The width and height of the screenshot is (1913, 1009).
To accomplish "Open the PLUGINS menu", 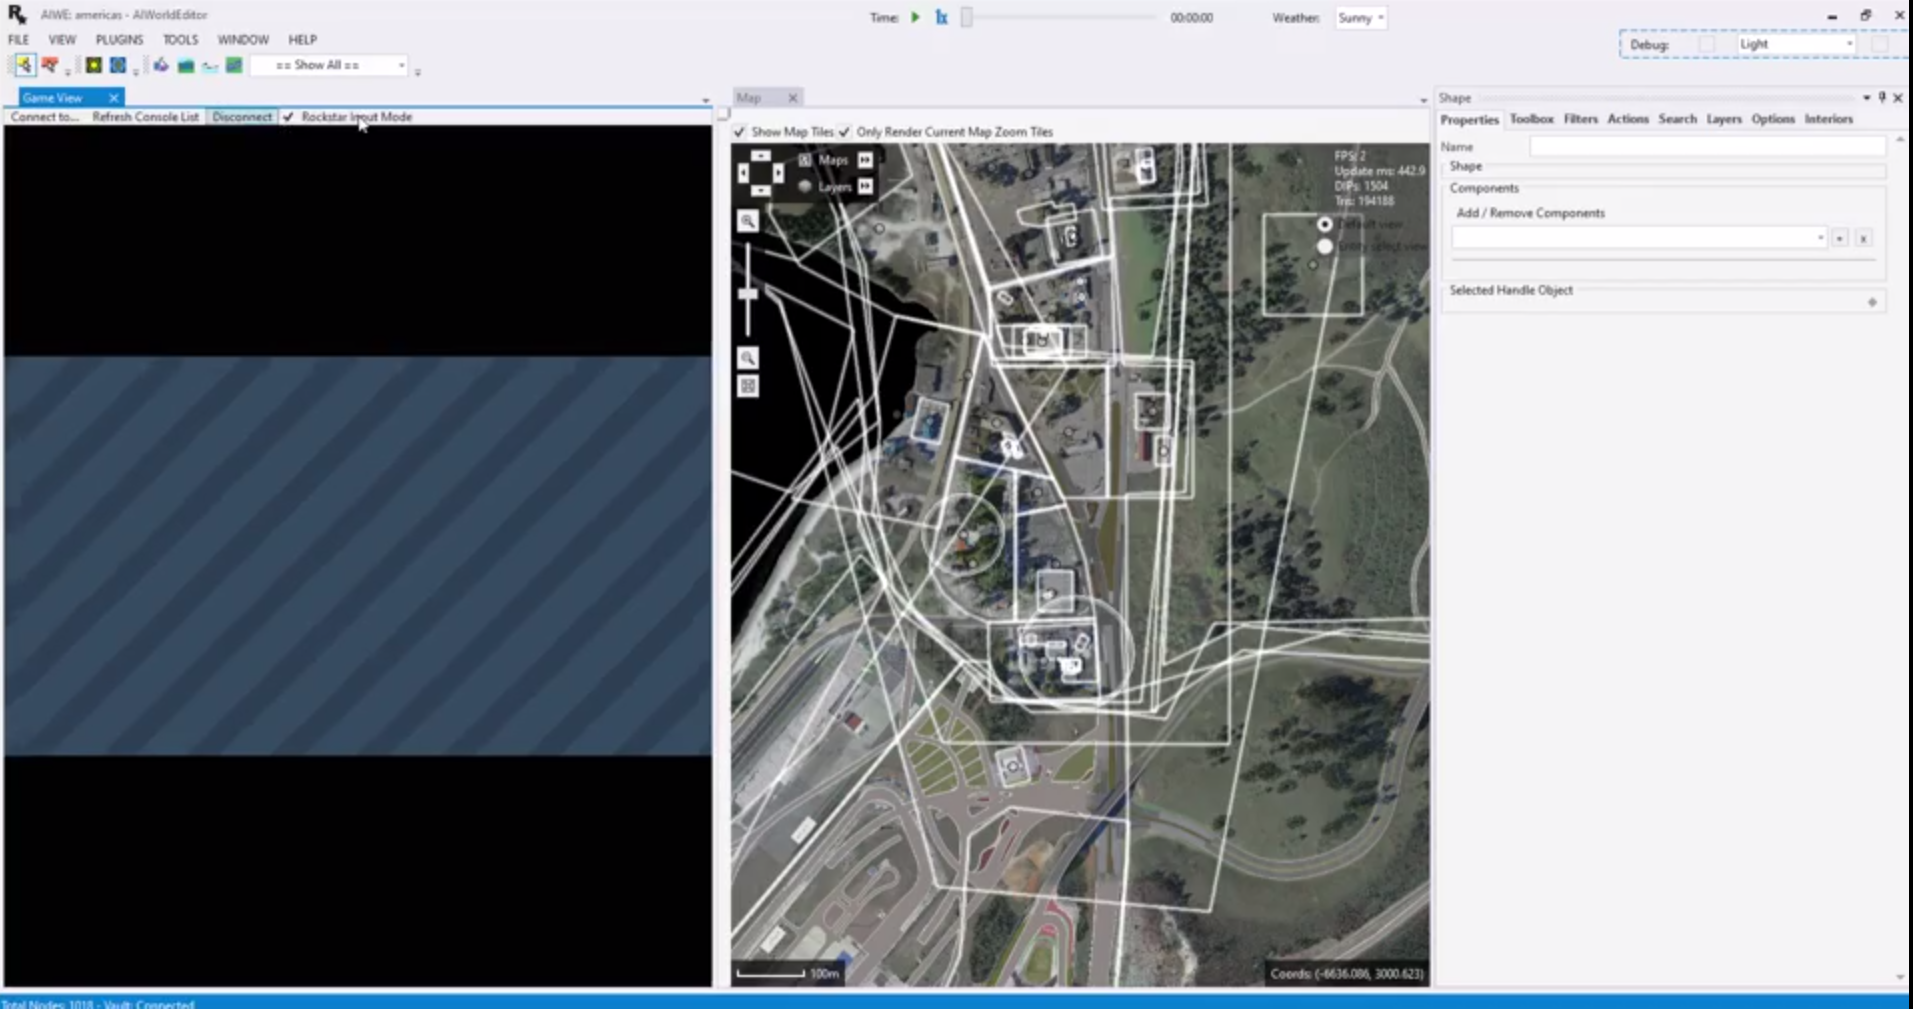I will coord(119,40).
